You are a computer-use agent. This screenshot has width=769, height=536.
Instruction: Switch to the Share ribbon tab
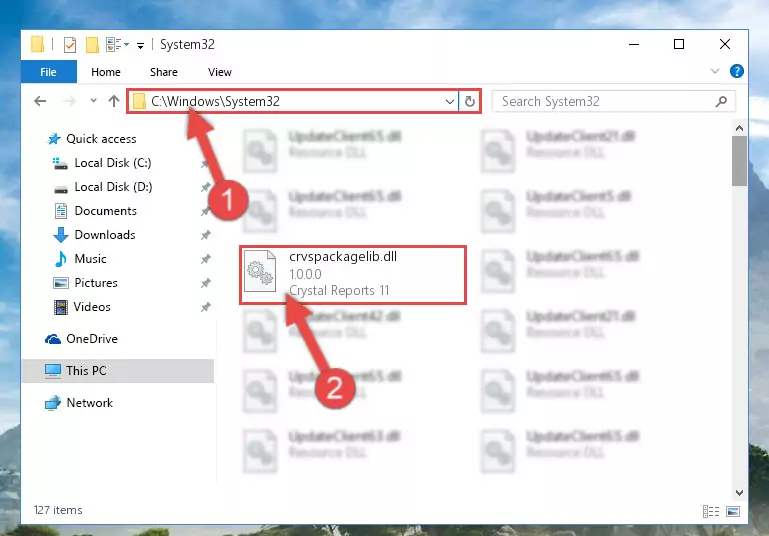click(164, 72)
